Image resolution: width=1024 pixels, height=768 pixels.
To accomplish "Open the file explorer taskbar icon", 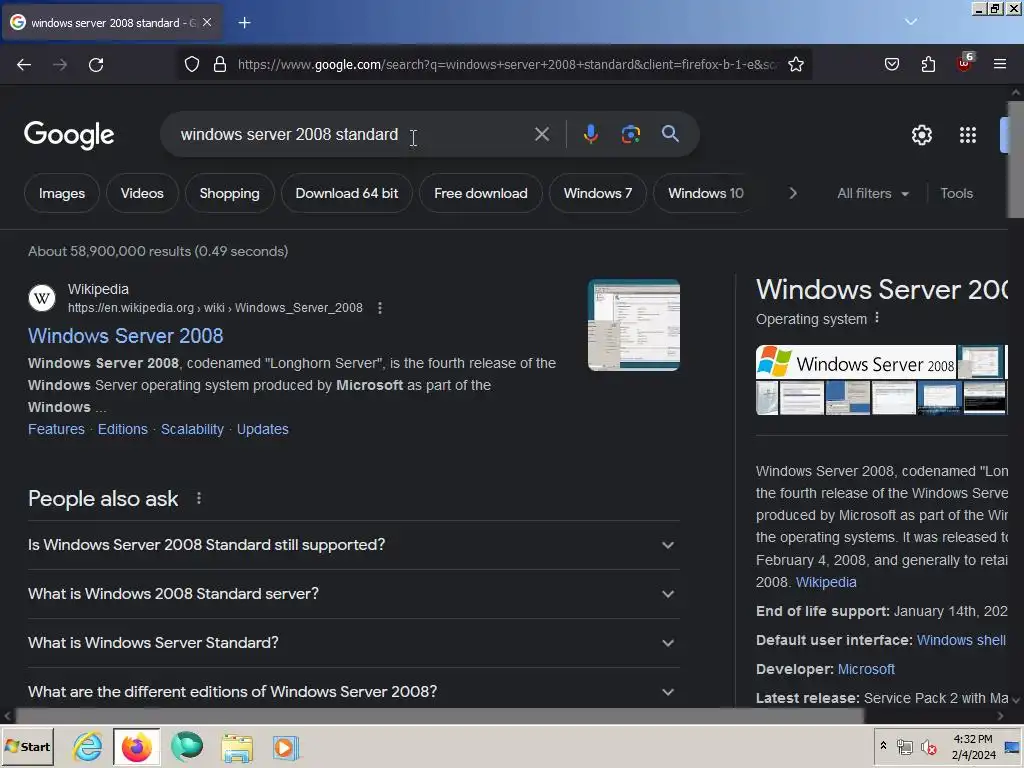I will (x=236, y=747).
